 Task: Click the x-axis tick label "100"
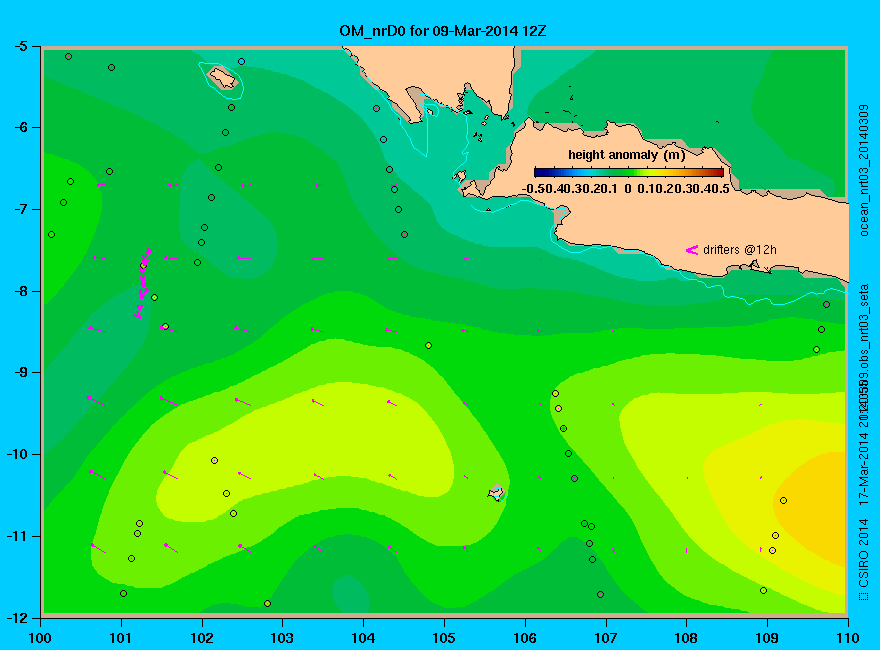pos(40,638)
